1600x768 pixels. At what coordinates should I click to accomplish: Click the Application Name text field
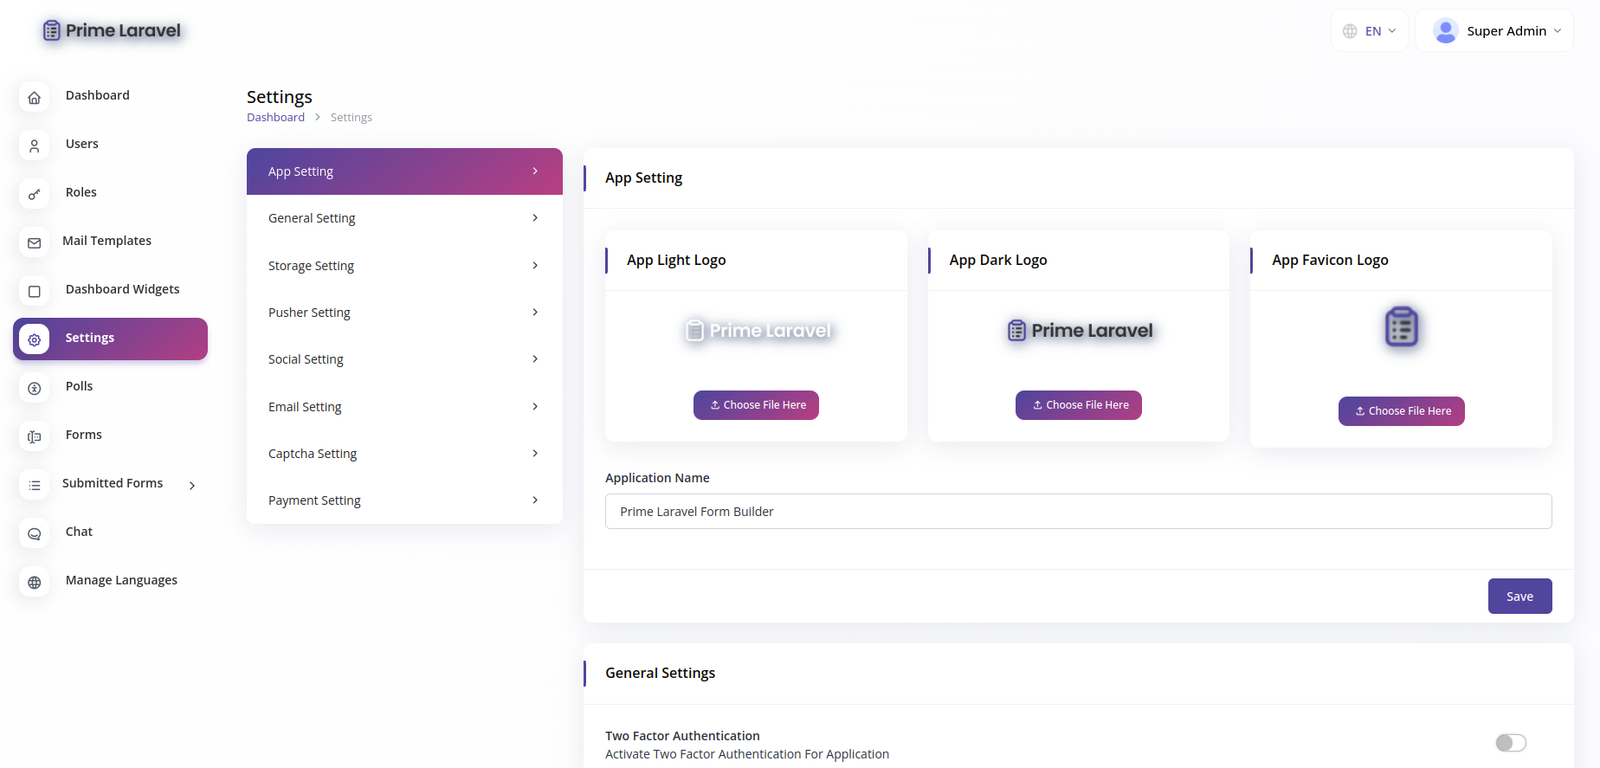tap(1078, 511)
